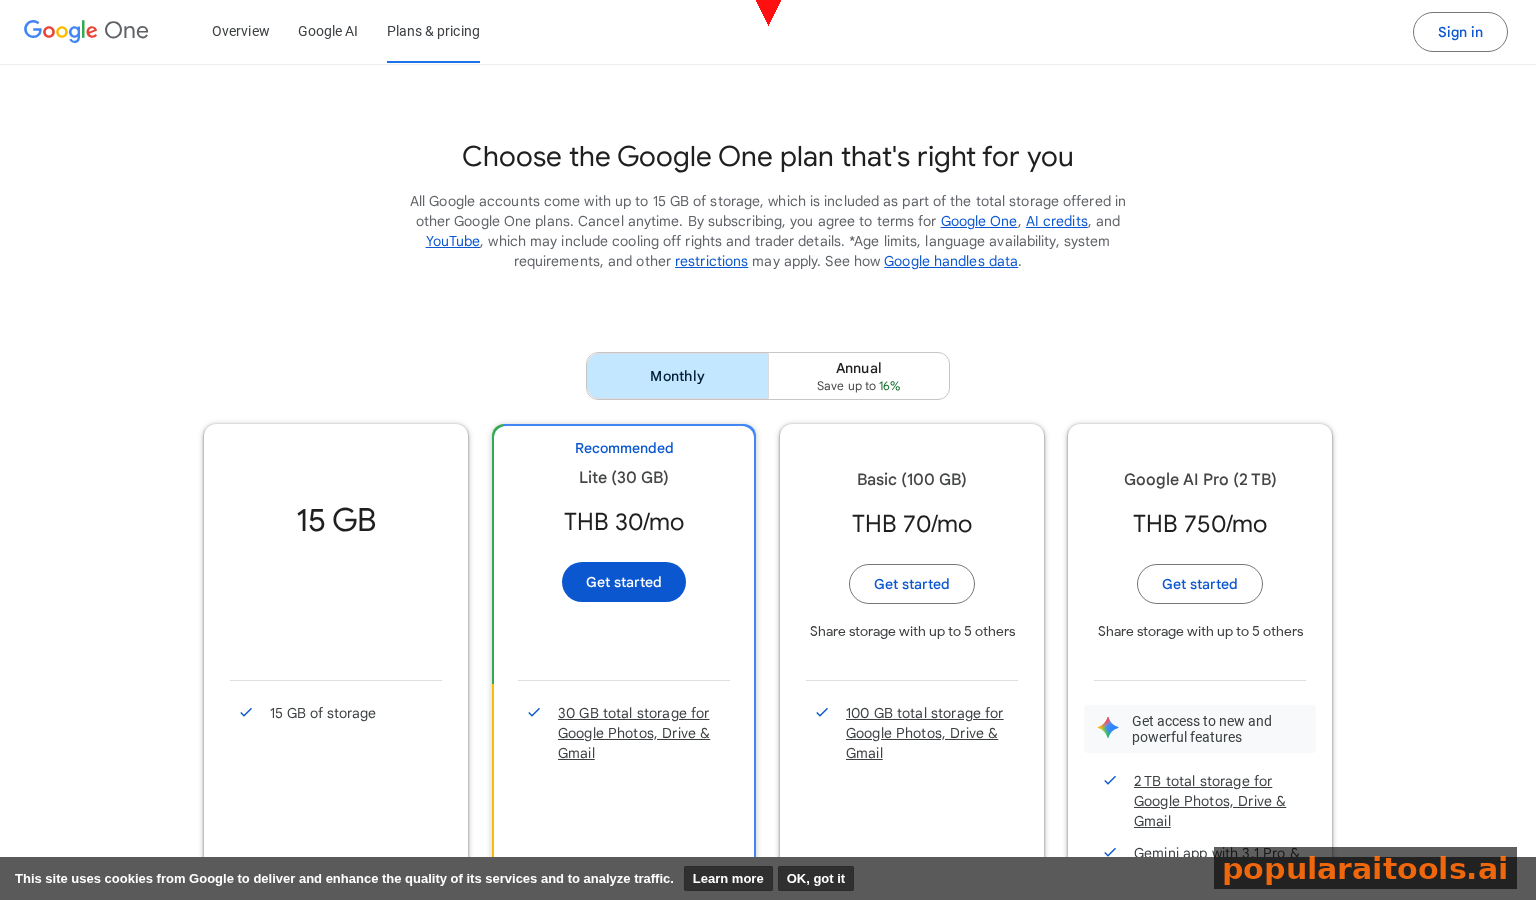Viewport: 1536px width, 900px height.
Task: Click the checkmark next to 30 GB total storage
Action: pyautogui.click(x=534, y=712)
